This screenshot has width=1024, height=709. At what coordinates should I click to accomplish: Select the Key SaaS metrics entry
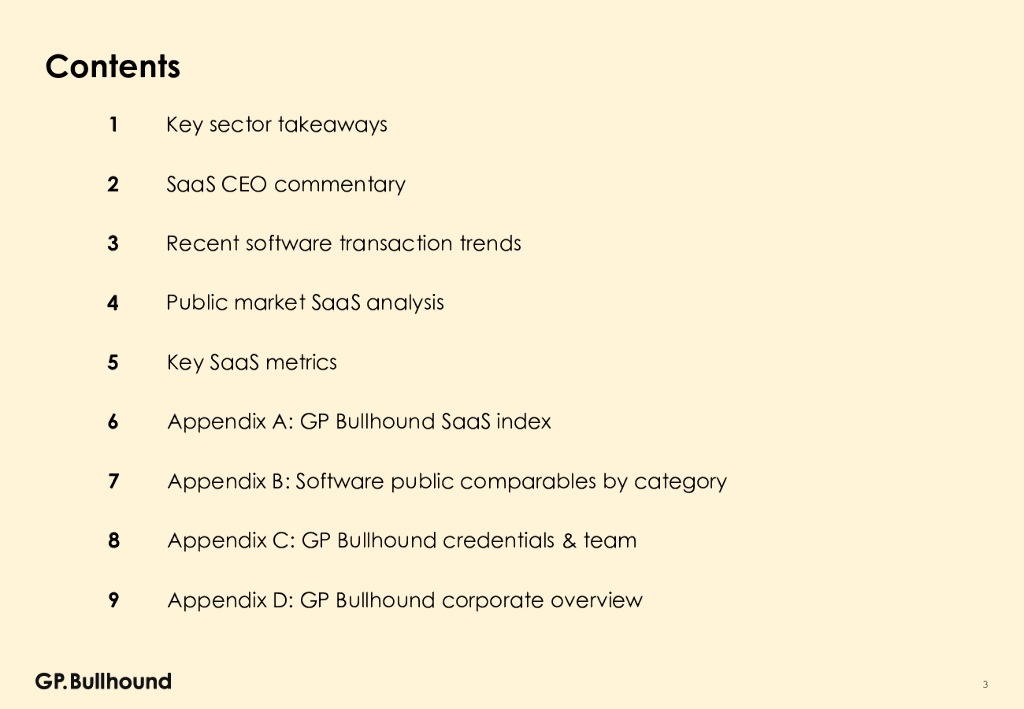(251, 362)
